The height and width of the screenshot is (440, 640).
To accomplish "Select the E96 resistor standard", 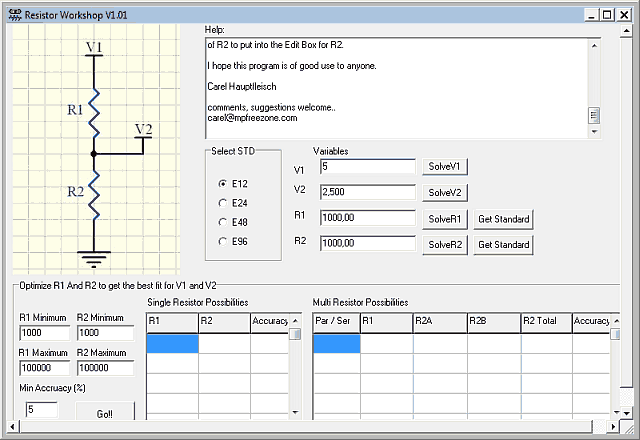I will (233, 241).
